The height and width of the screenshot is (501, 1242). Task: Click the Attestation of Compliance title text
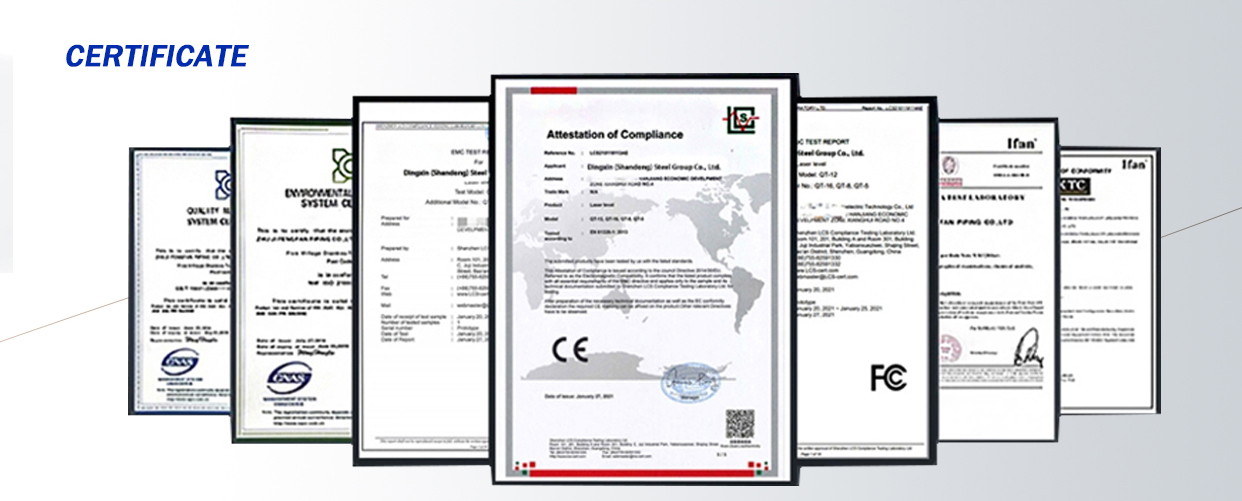pyautogui.click(x=614, y=134)
